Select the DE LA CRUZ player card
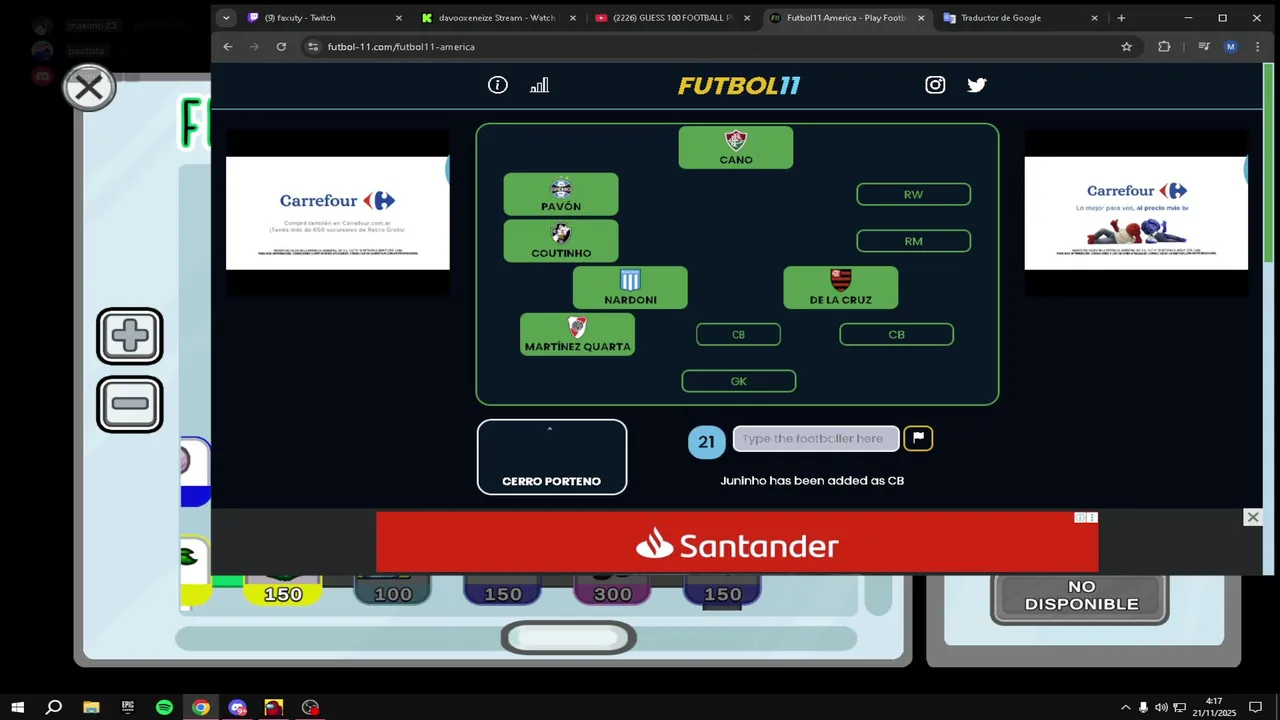Screen dimensions: 1280x720 (841, 288)
